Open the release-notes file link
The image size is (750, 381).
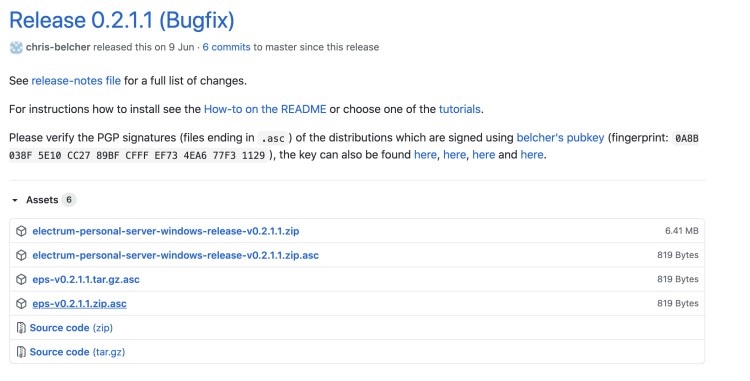click(x=76, y=81)
